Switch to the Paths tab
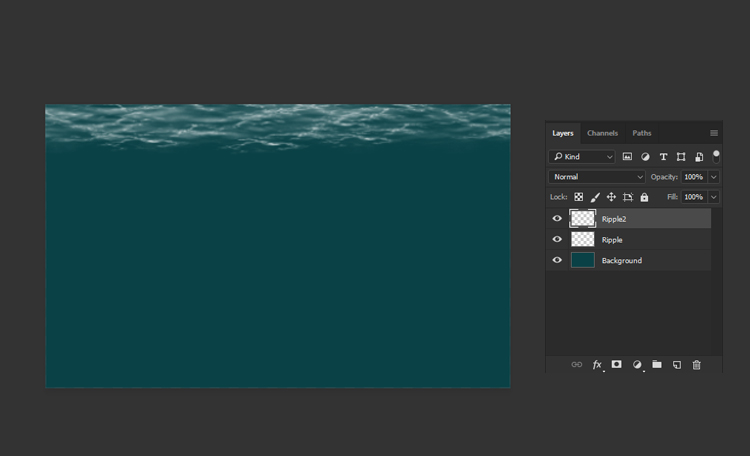750x456 pixels. coord(642,133)
